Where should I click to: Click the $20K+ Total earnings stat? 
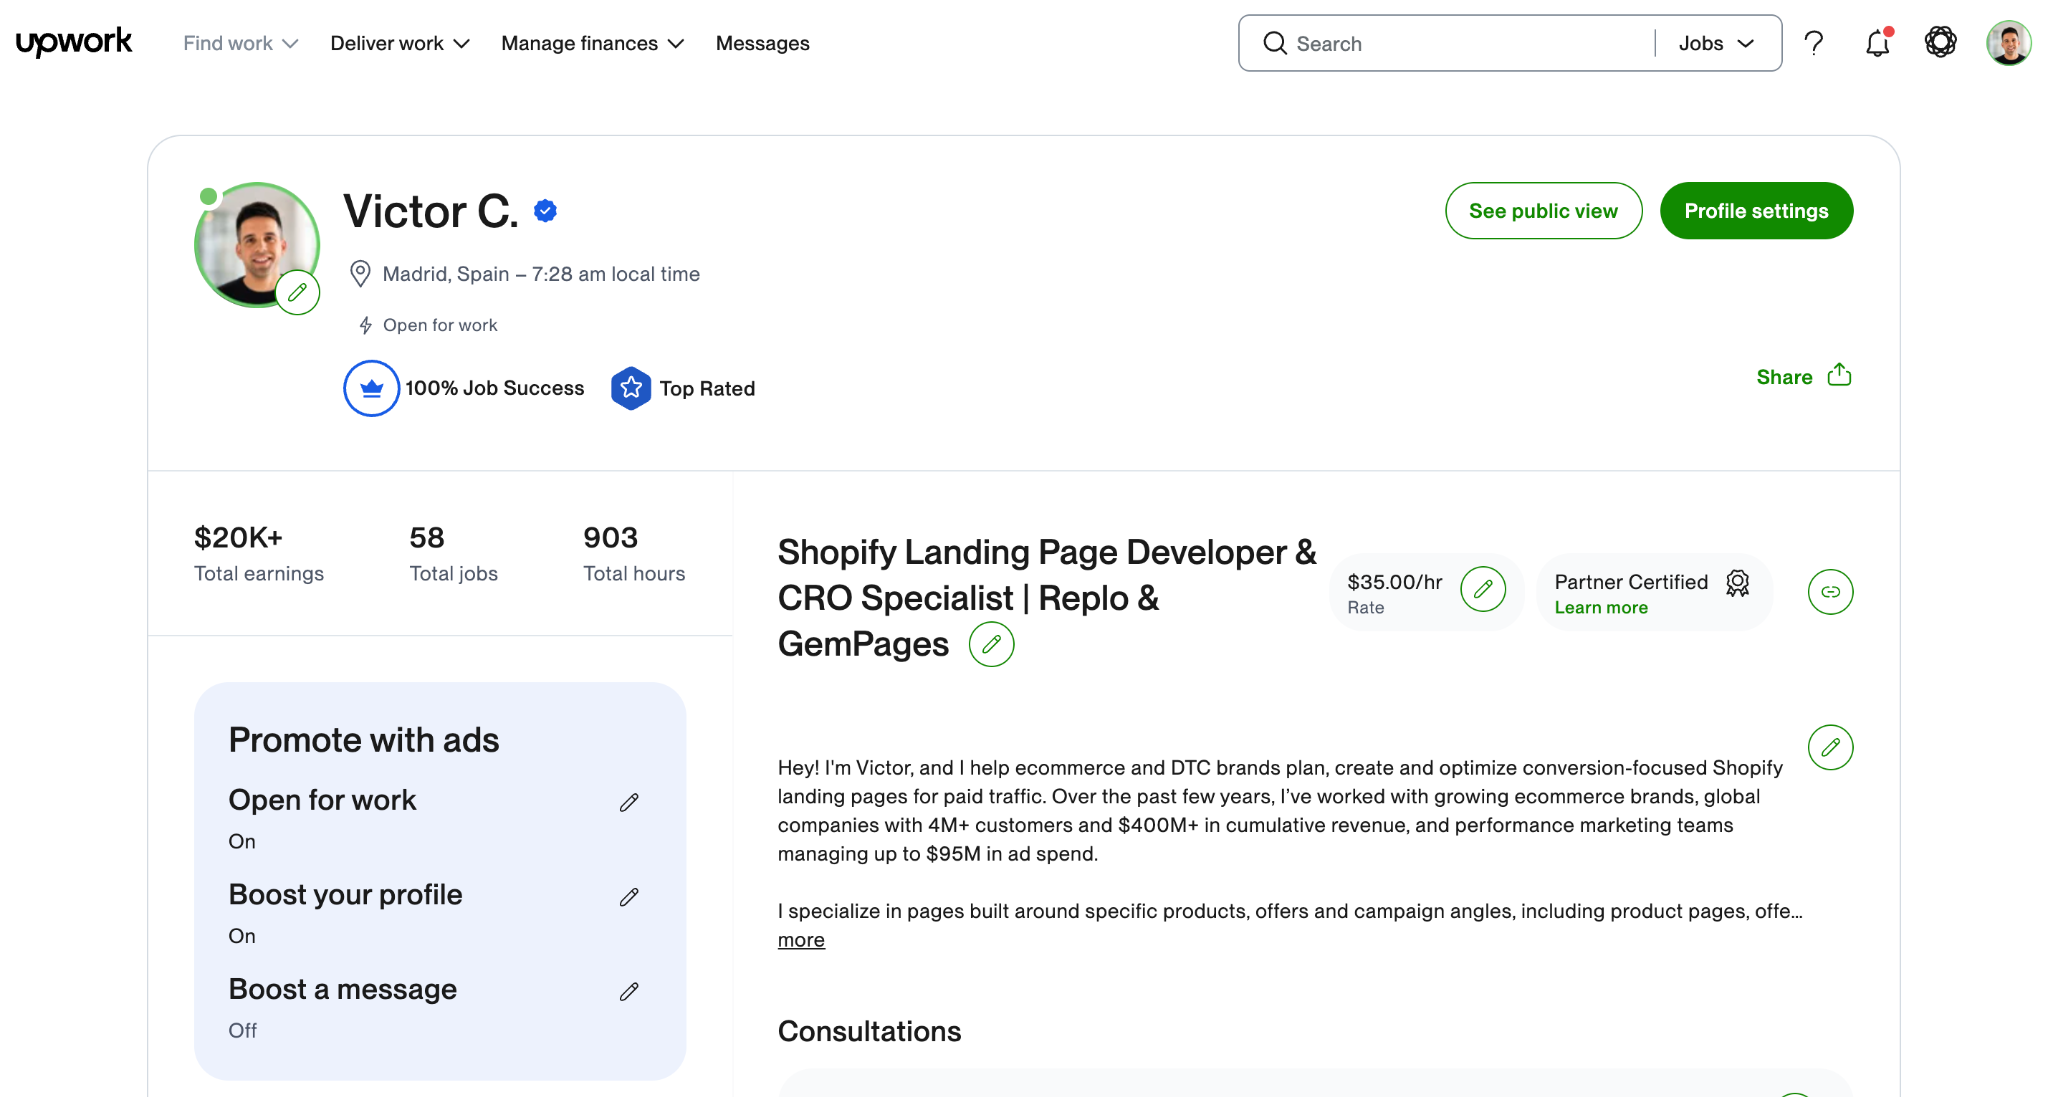pyautogui.click(x=259, y=554)
